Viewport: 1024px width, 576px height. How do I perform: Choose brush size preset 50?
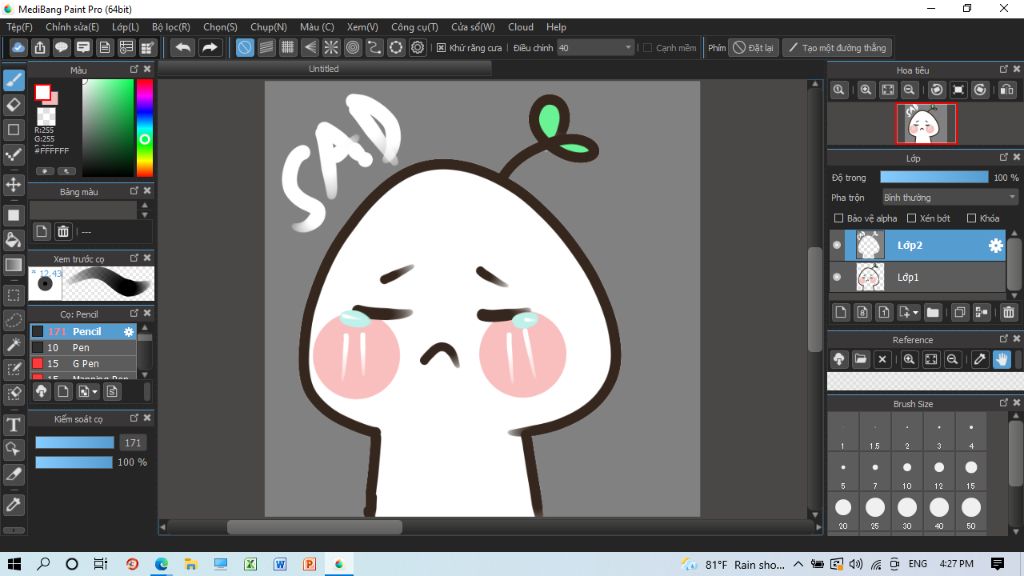tap(971, 513)
